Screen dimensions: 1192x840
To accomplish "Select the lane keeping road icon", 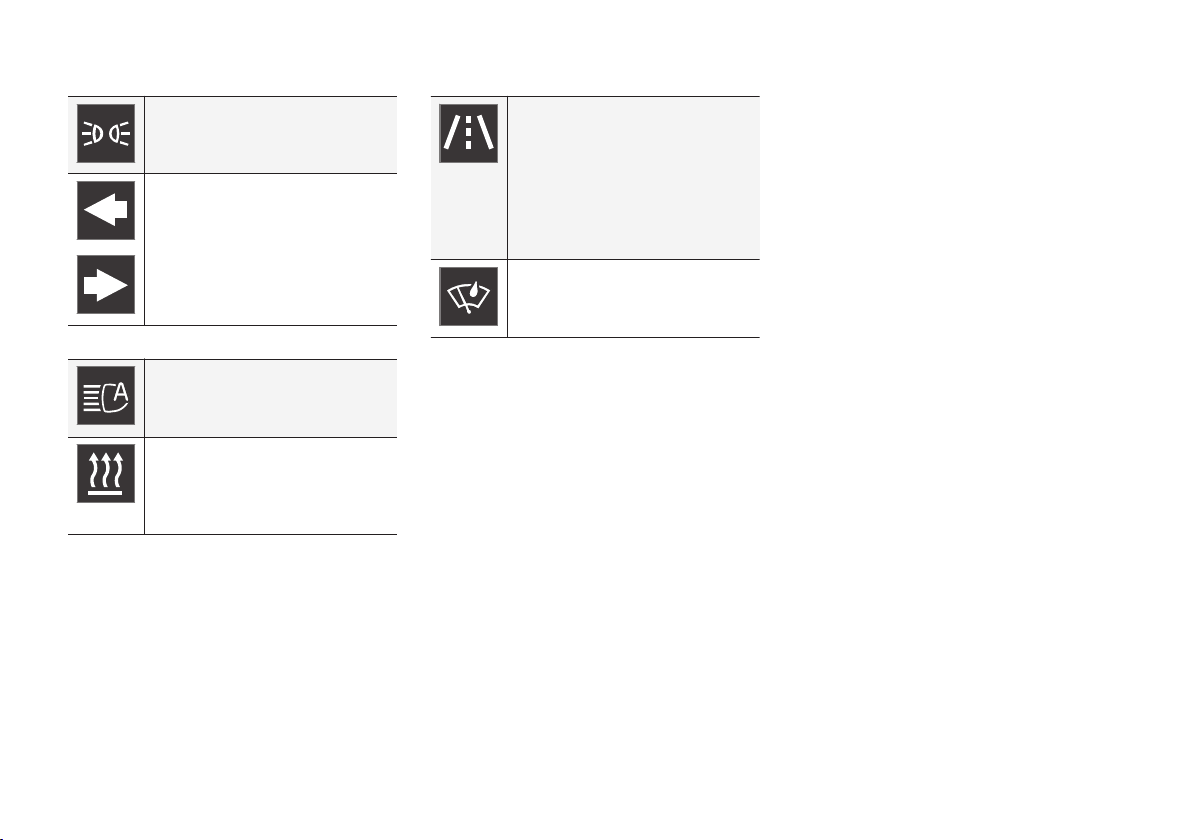I will tap(468, 134).
